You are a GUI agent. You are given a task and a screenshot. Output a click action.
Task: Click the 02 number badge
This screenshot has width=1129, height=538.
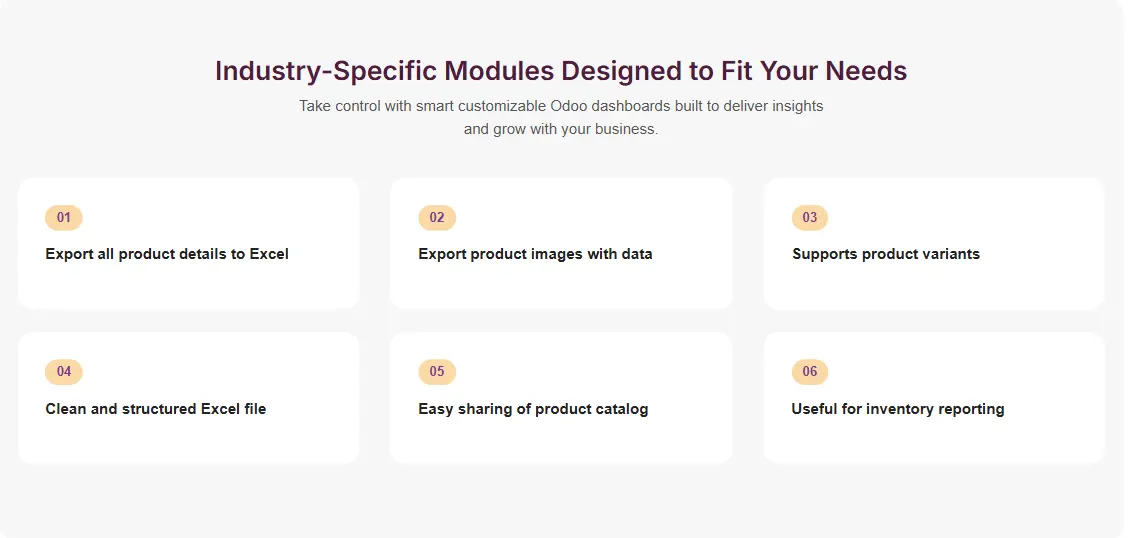437,218
